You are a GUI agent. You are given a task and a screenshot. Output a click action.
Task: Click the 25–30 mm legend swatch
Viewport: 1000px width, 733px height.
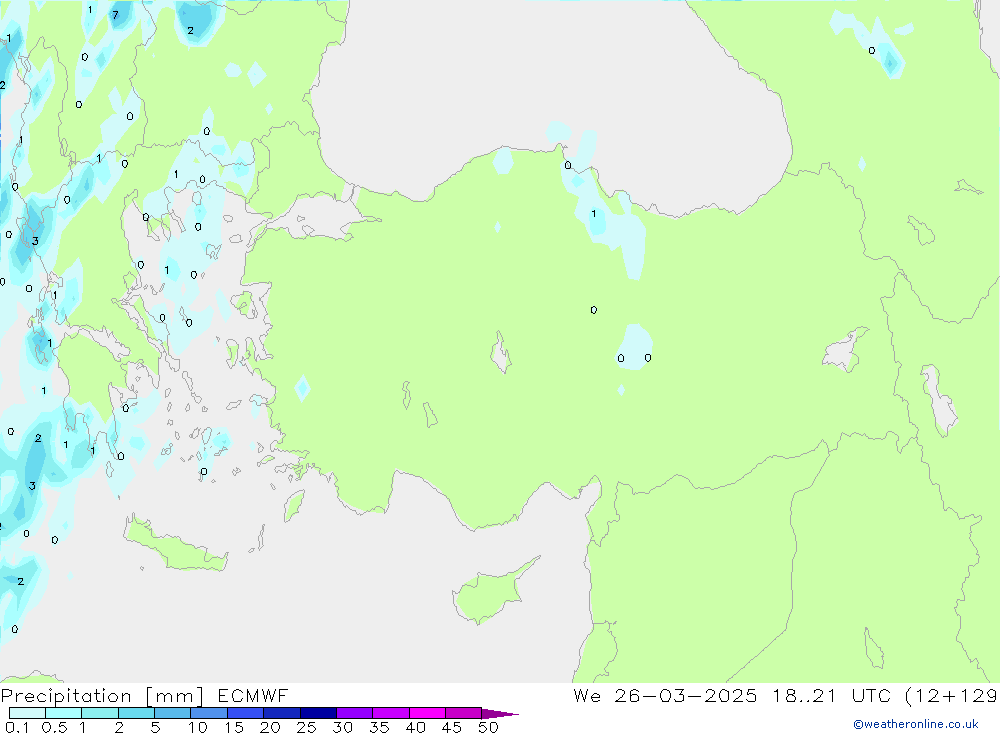coord(318,713)
